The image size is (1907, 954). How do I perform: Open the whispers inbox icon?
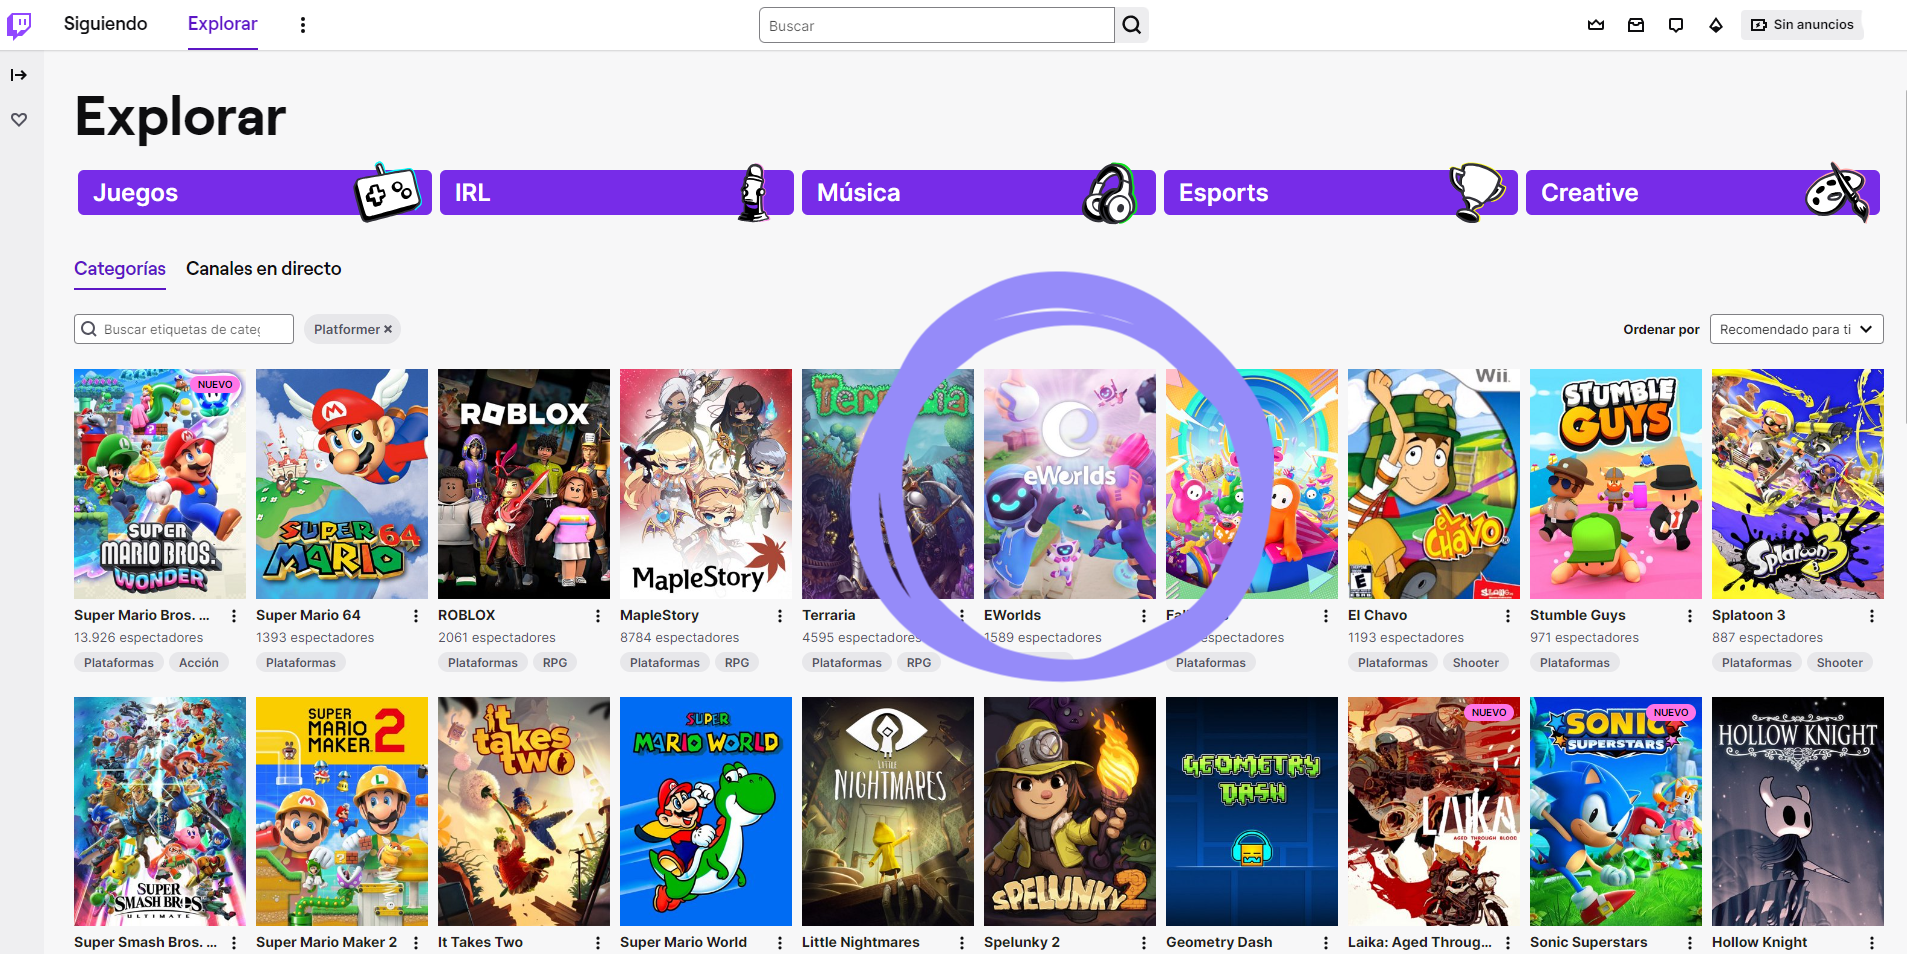click(x=1636, y=25)
